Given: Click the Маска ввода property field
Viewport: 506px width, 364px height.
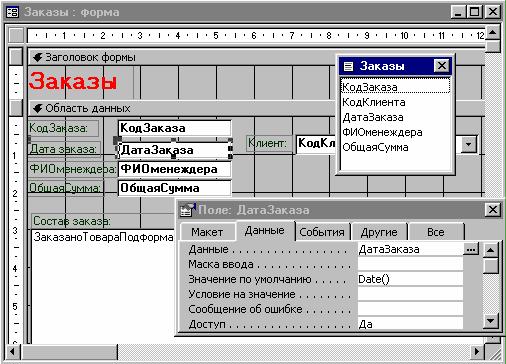Looking at the screenshot, I should tap(410, 264).
